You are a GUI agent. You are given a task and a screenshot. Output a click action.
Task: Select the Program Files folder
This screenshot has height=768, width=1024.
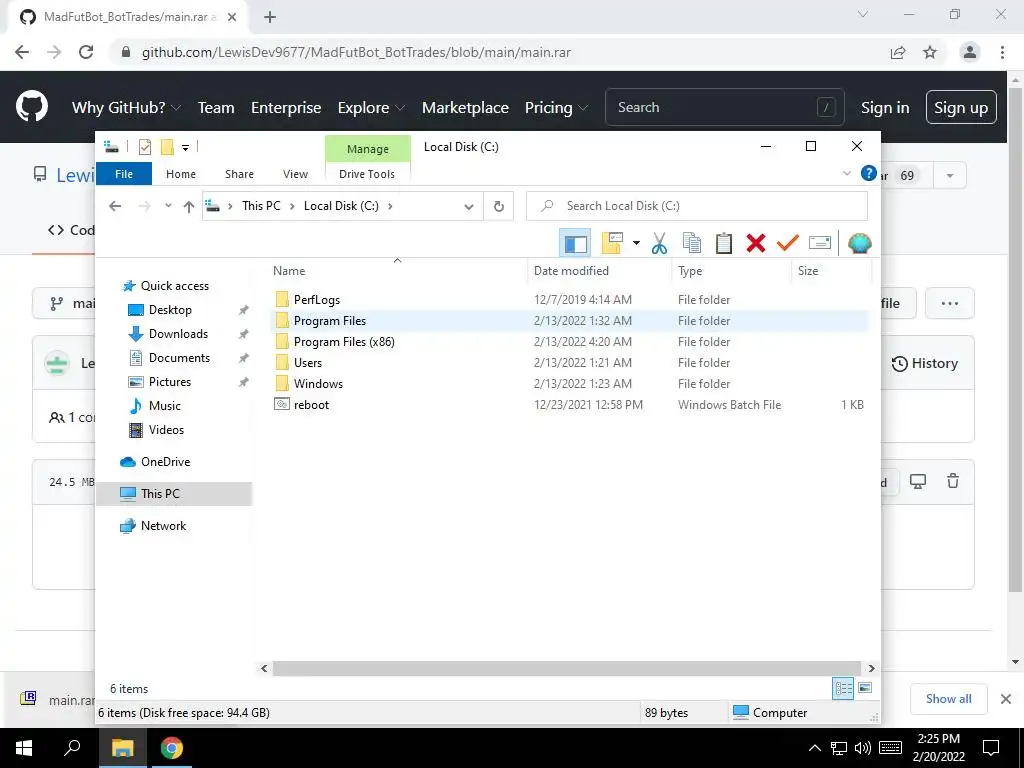(x=330, y=321)
